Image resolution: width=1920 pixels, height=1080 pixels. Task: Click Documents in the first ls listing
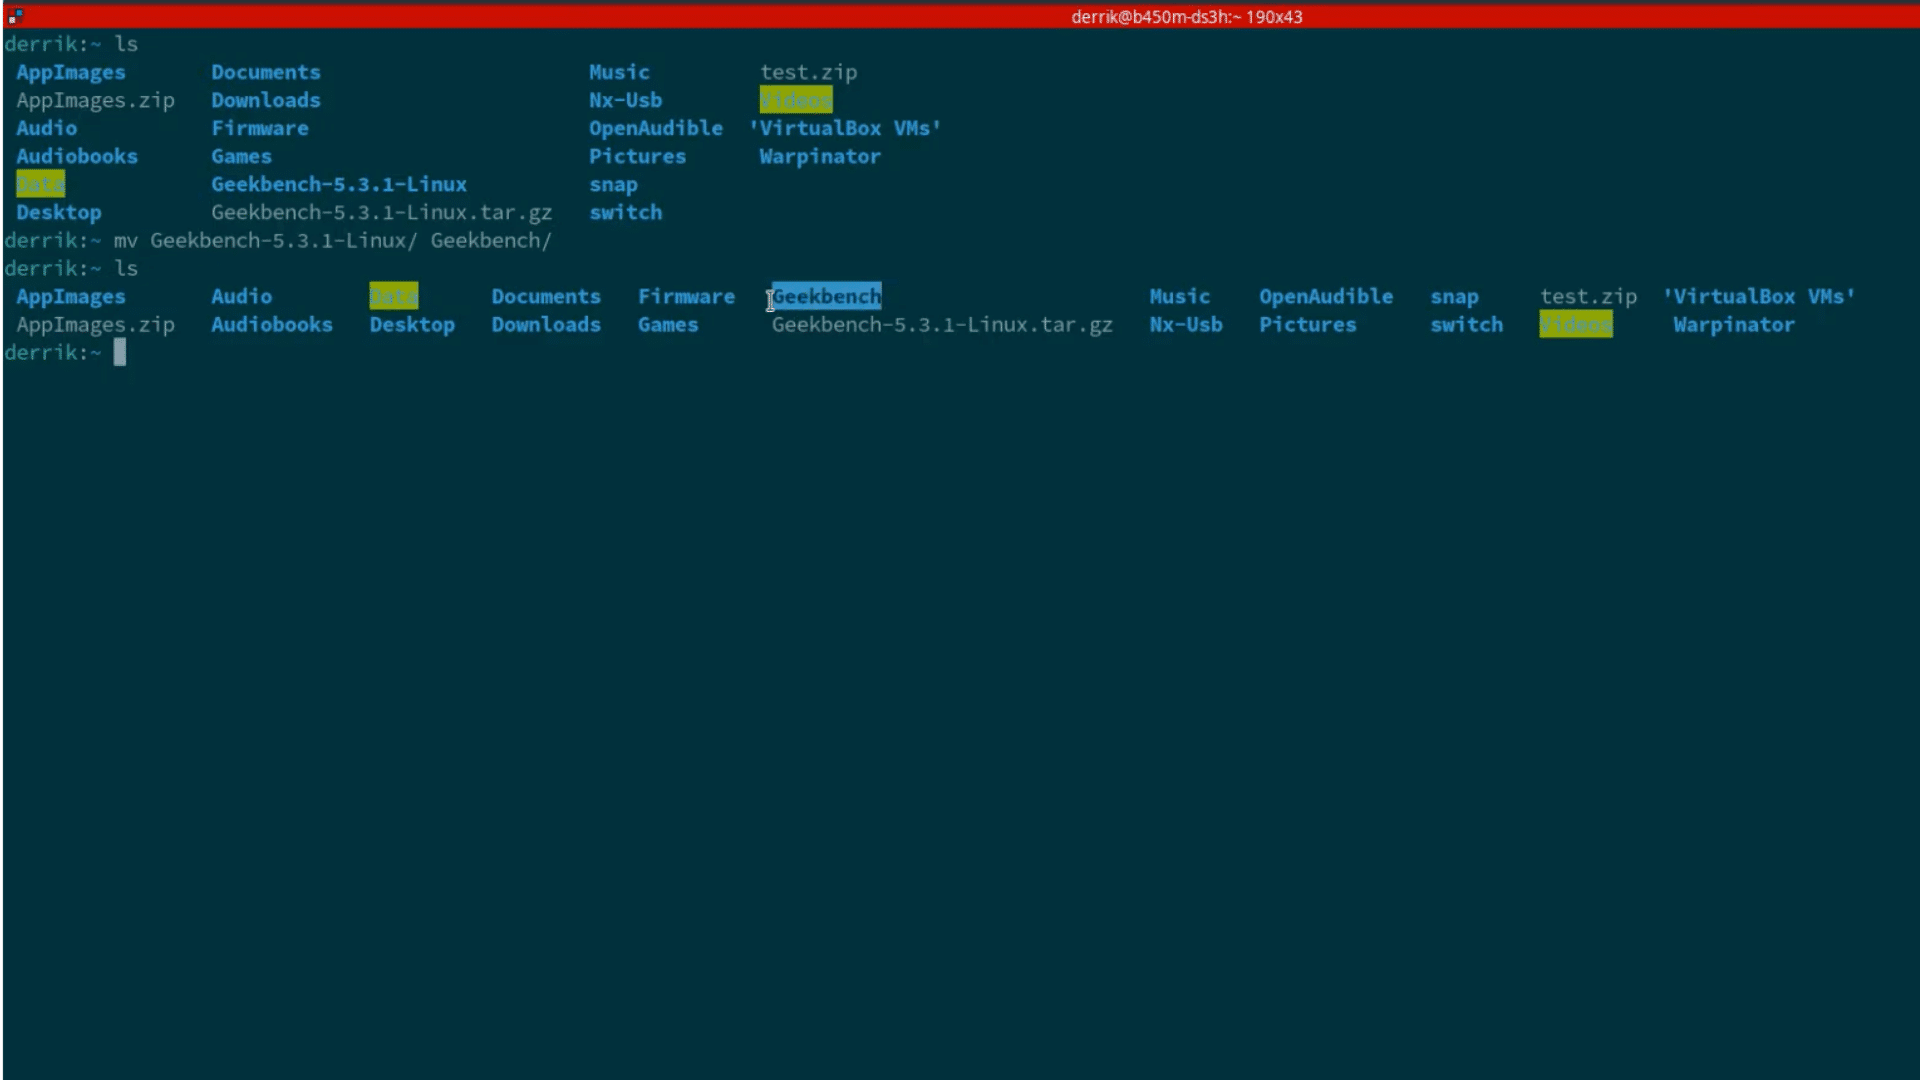[x=266, y=72]
